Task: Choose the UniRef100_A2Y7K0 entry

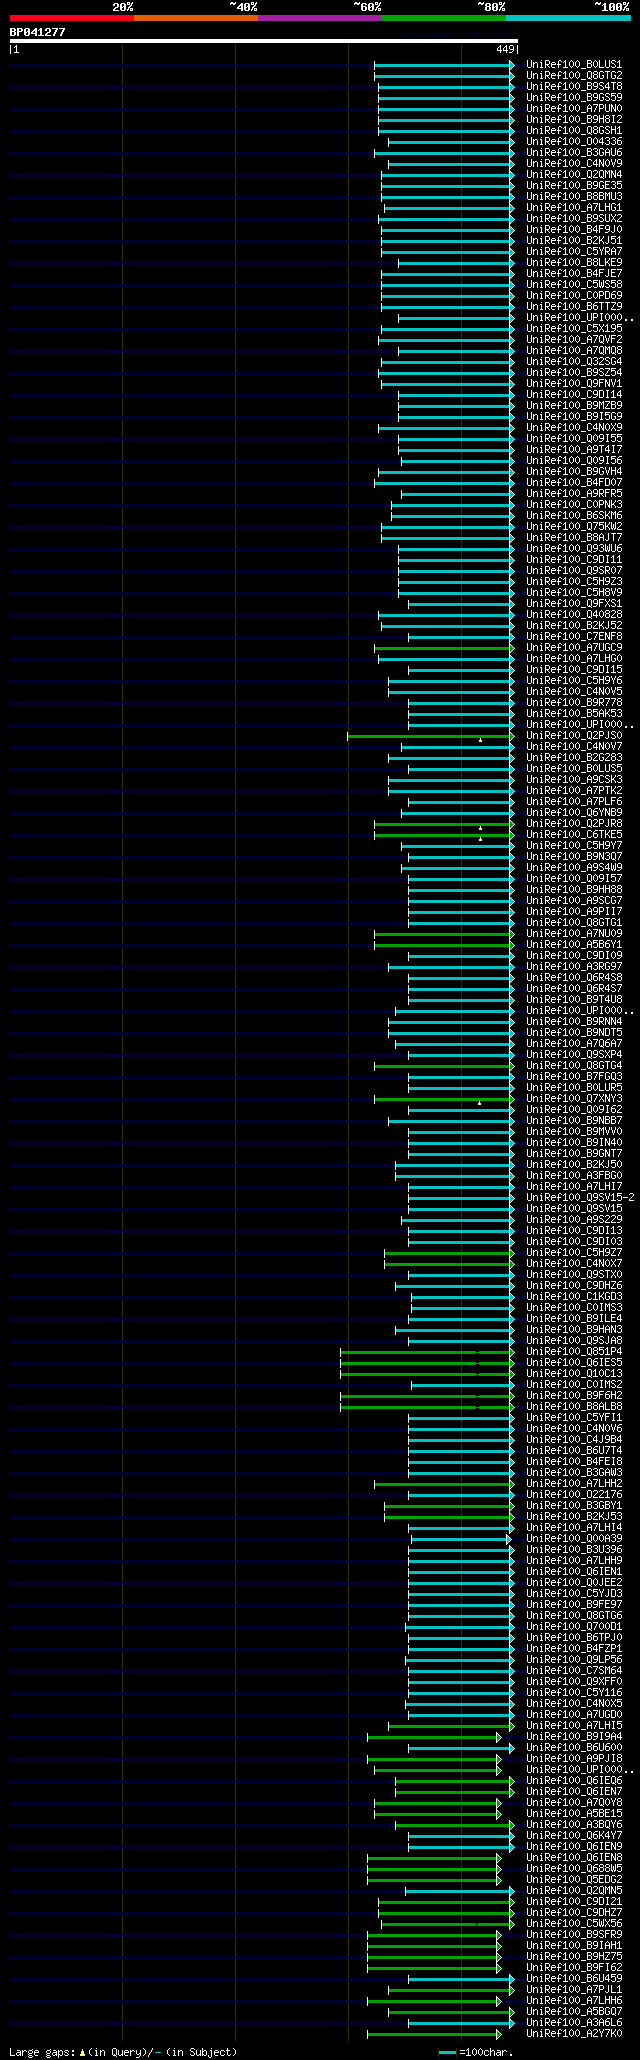Action: point(574,2033)
